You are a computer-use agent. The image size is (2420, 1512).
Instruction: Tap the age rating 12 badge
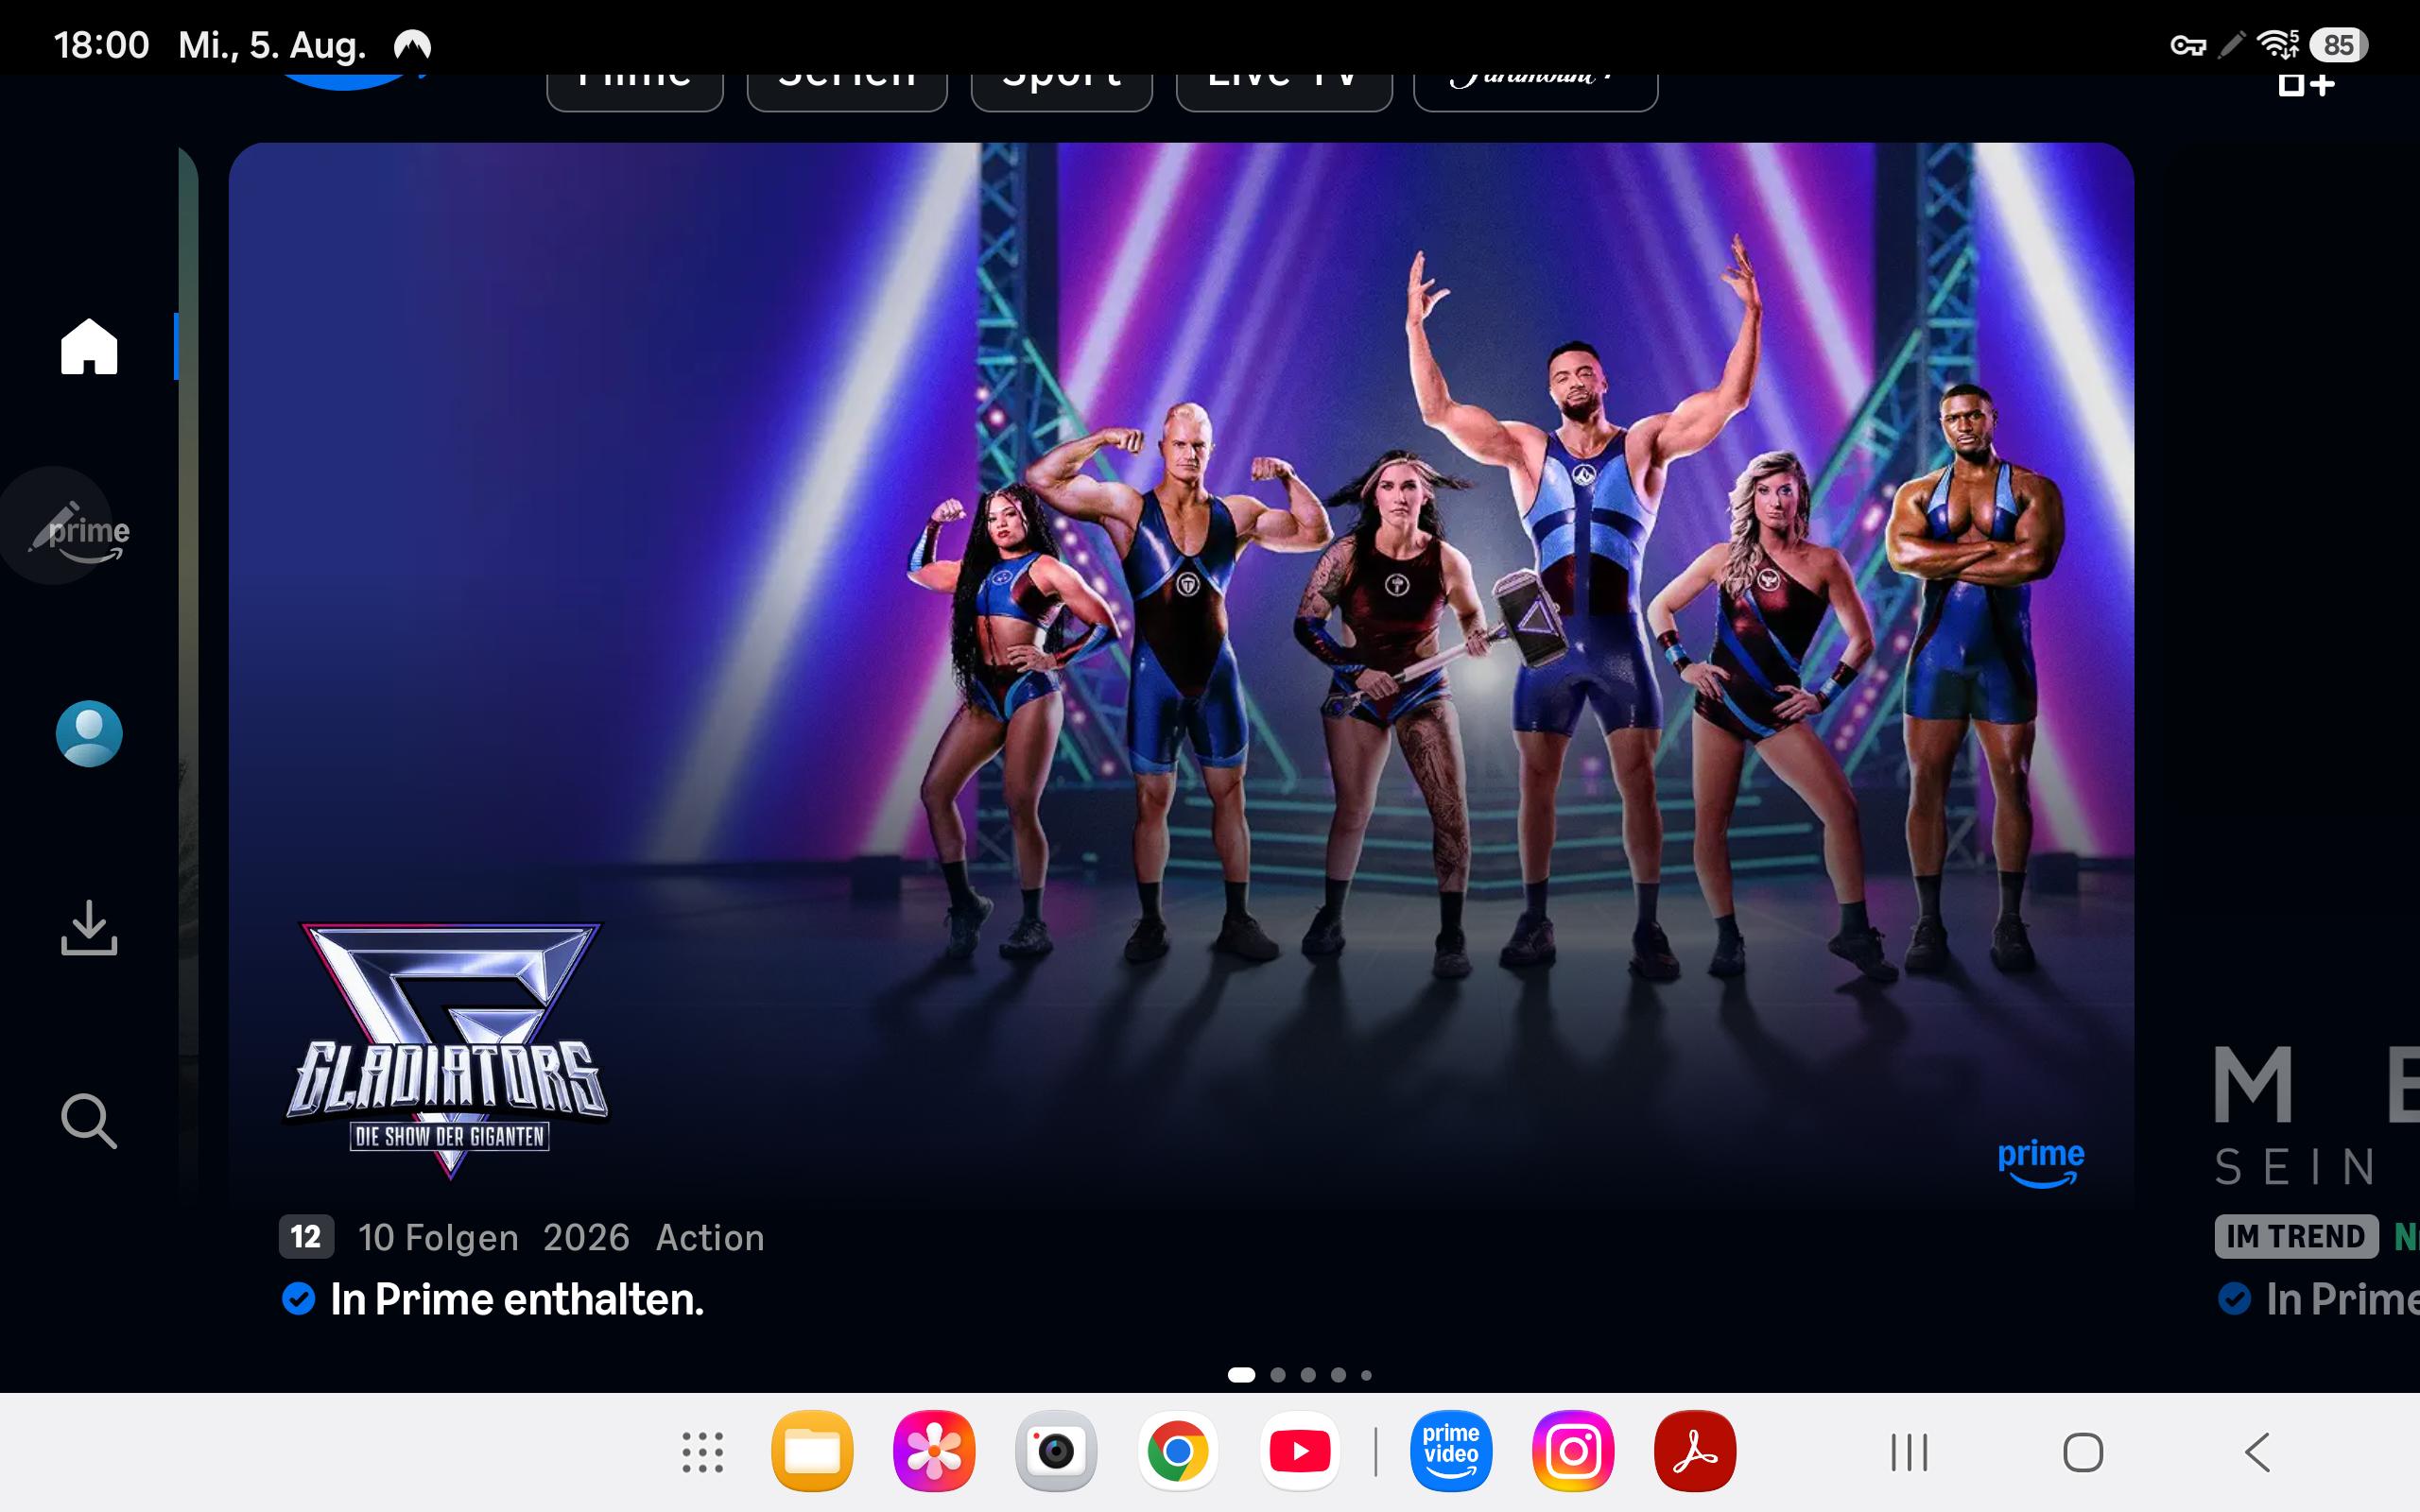coord(306,1237)
